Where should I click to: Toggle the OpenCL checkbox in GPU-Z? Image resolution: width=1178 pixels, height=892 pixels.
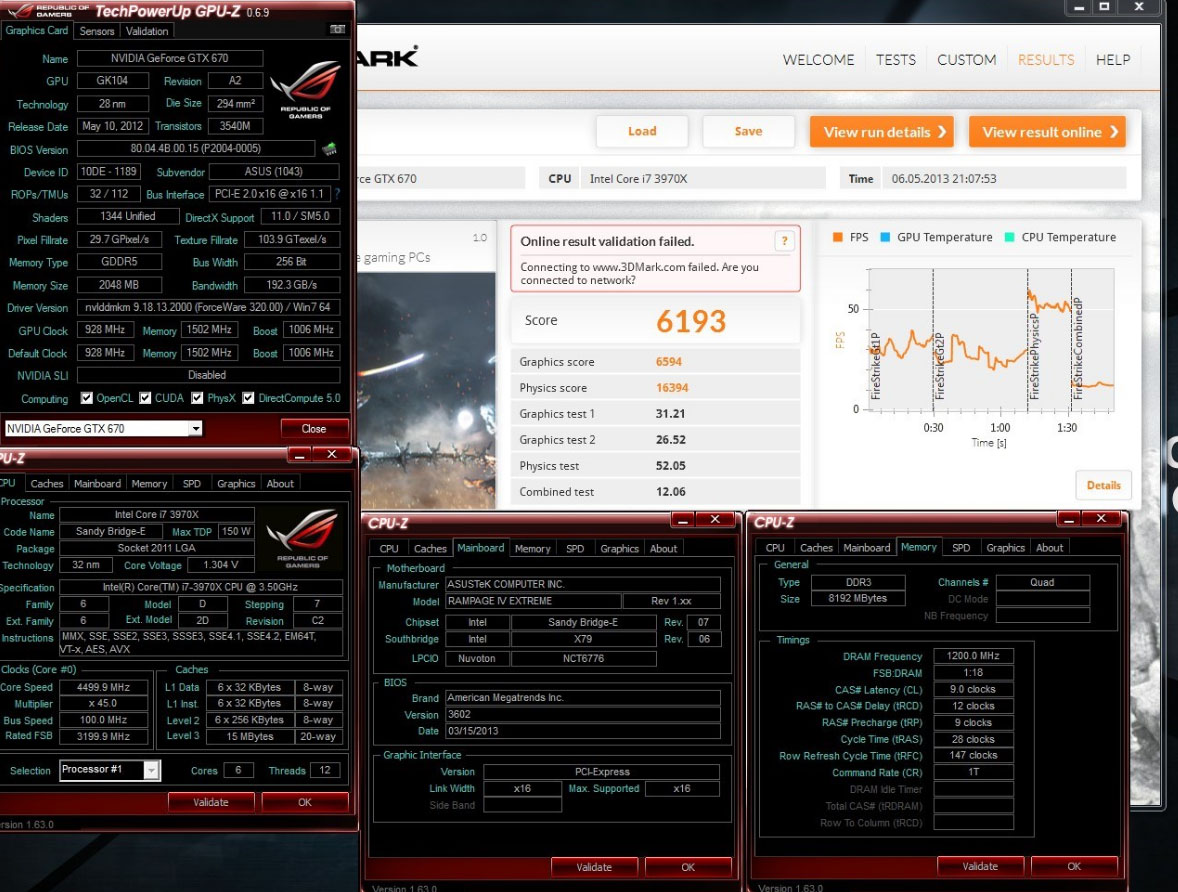86,398
